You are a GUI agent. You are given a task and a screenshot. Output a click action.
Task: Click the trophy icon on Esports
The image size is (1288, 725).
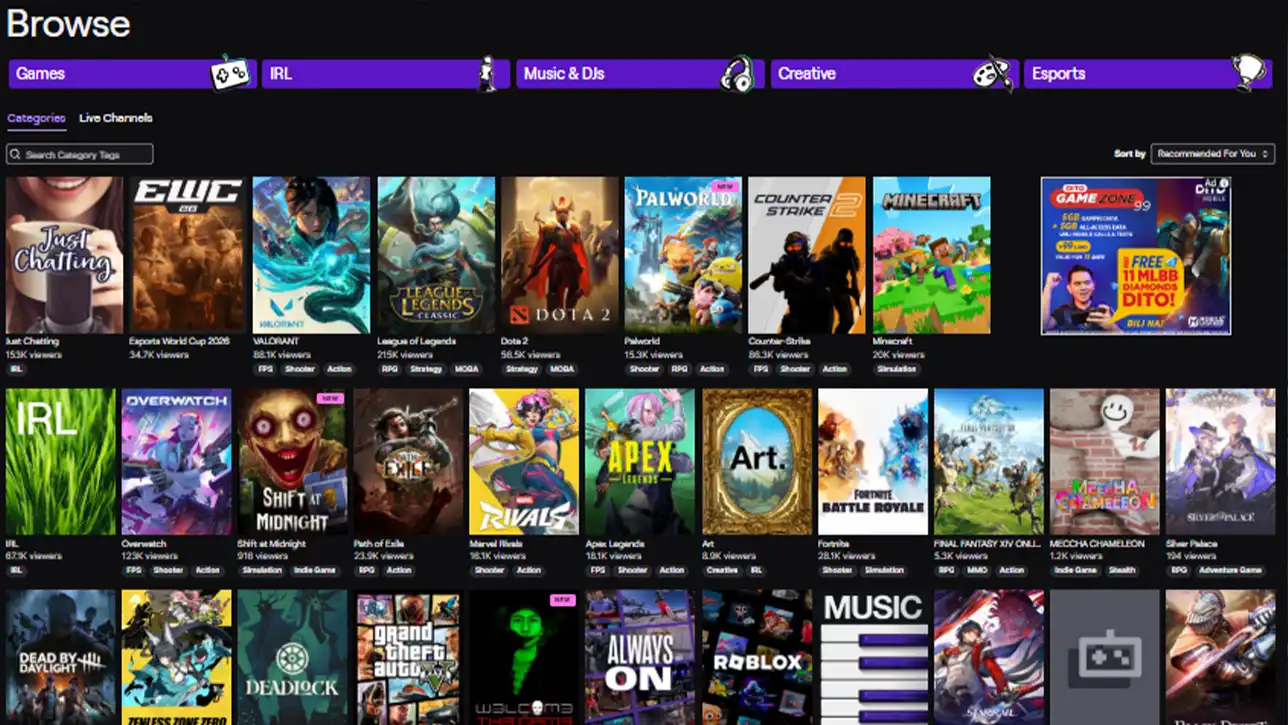coord(1249,73)
